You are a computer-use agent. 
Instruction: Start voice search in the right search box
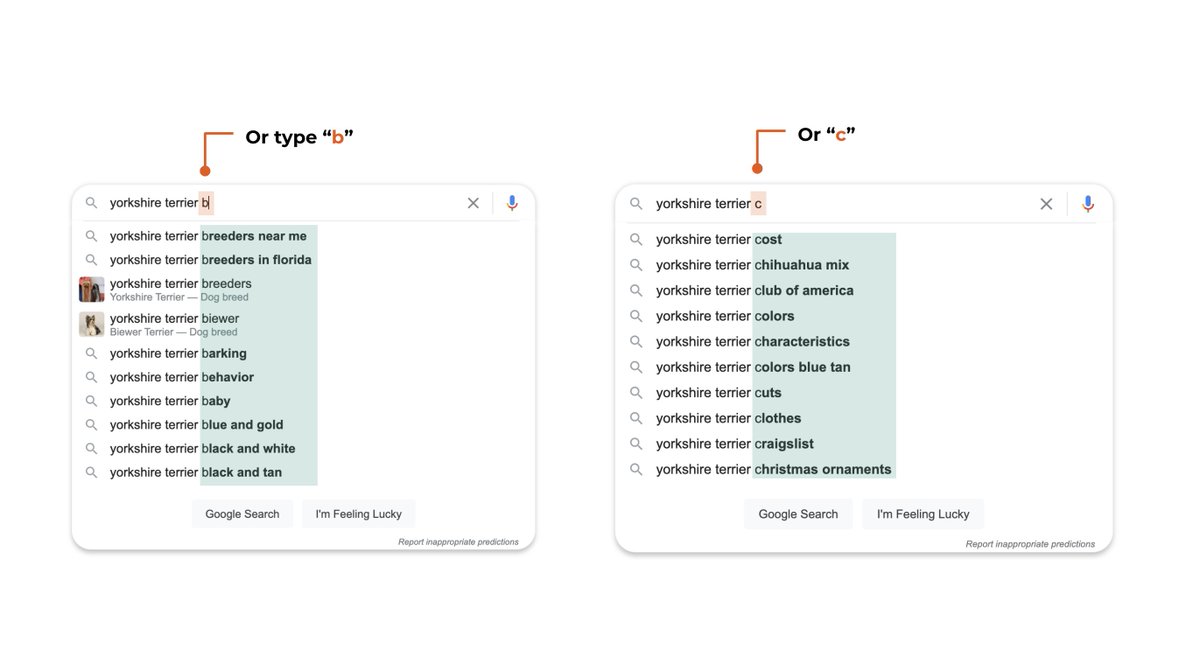(x=1088, y=204)
